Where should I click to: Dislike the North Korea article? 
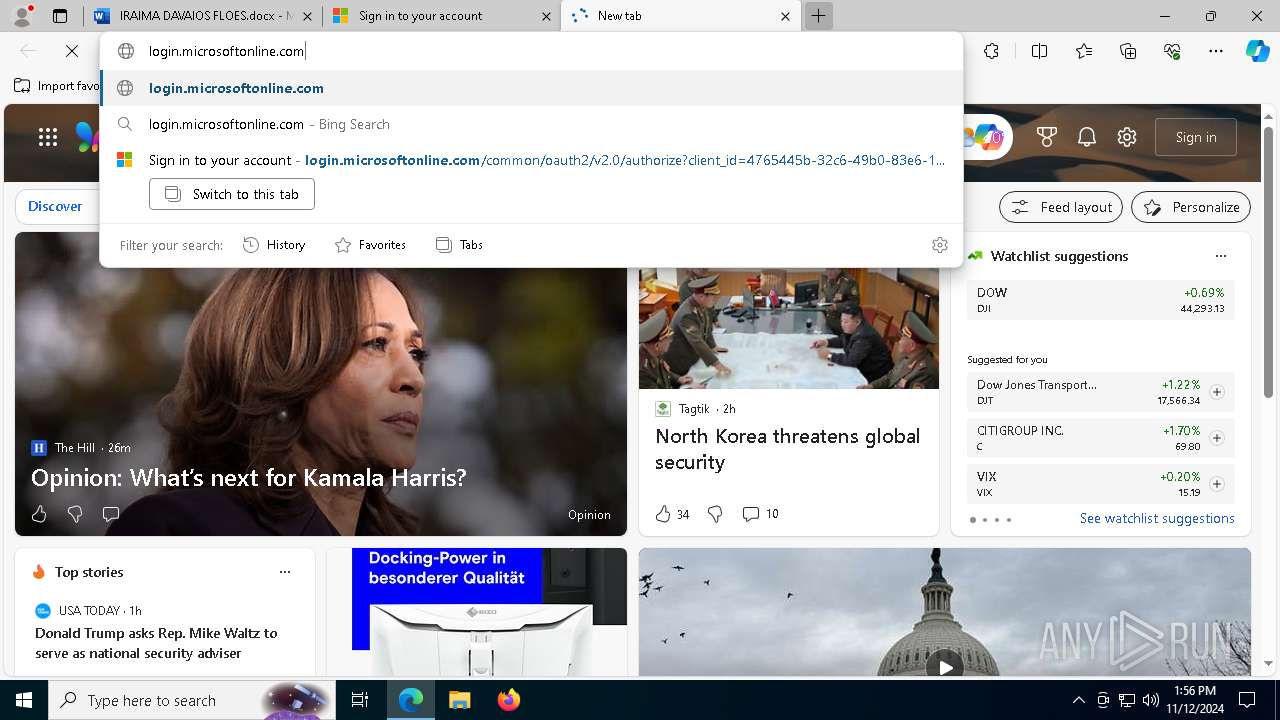click(x=715, y=514)
